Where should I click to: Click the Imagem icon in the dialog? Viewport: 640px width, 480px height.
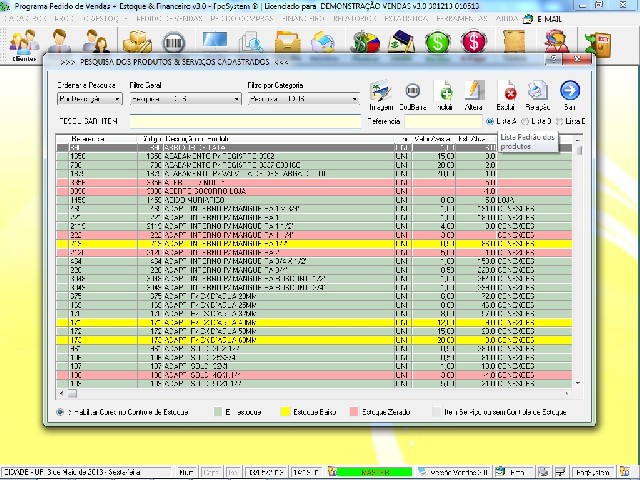pos(380,92)
